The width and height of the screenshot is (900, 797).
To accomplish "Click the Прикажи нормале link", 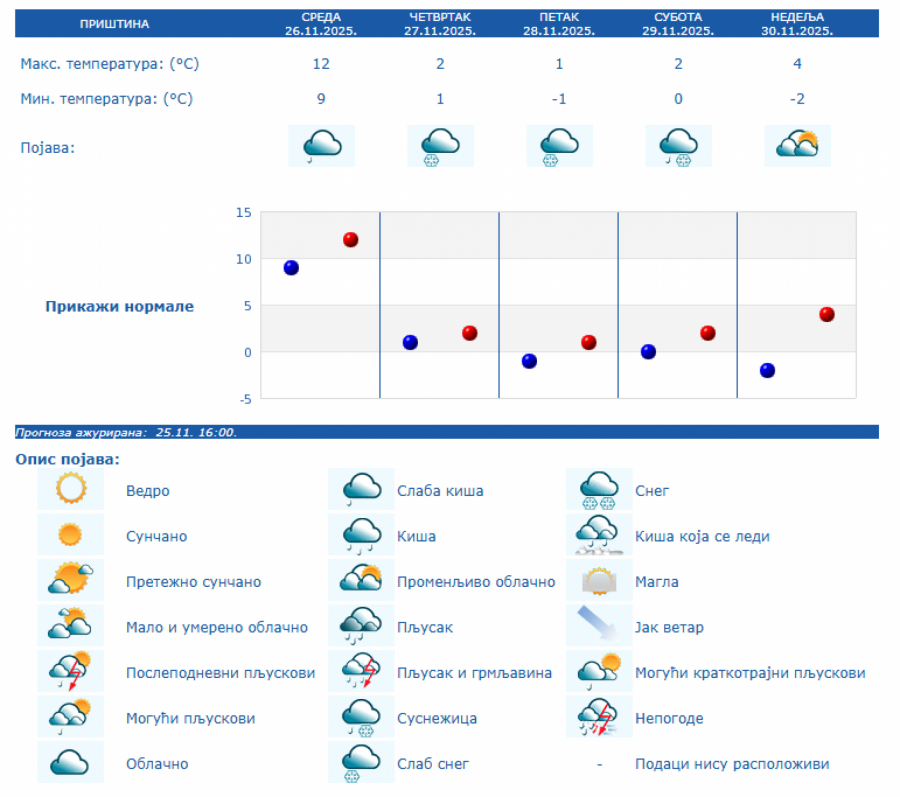I will coord(119,306).
